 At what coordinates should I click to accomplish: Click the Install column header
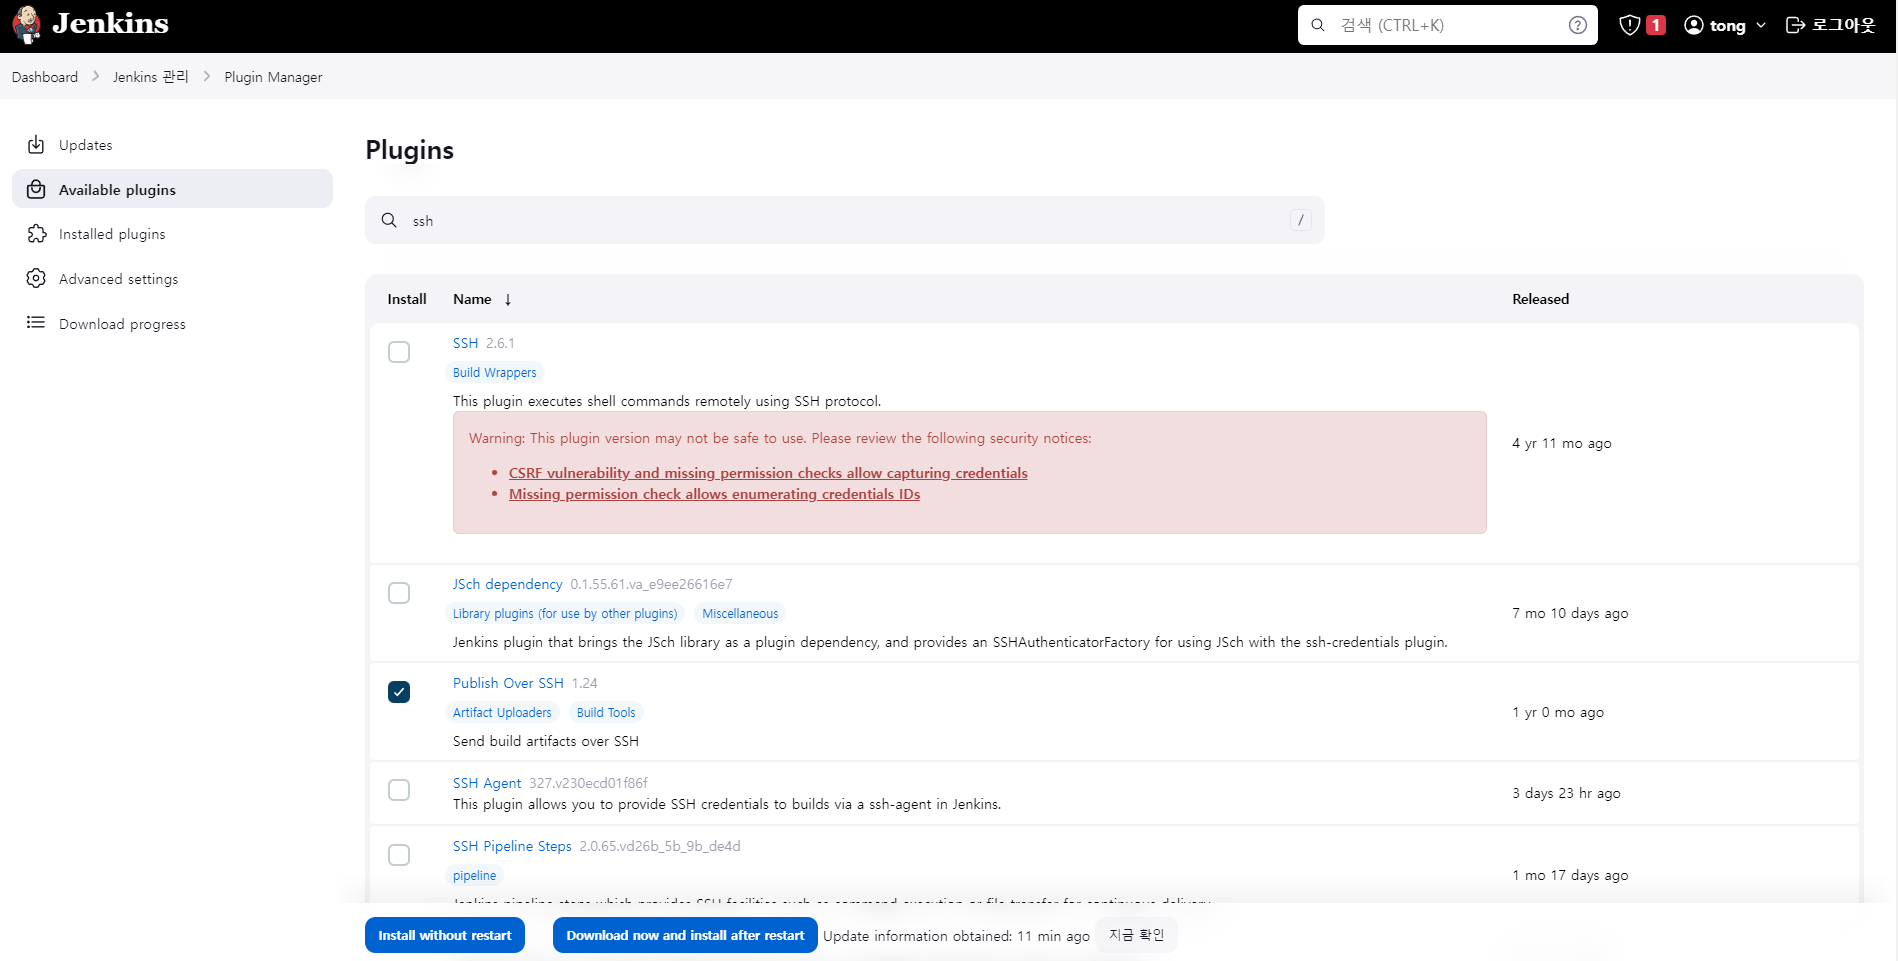coord(407,299)
